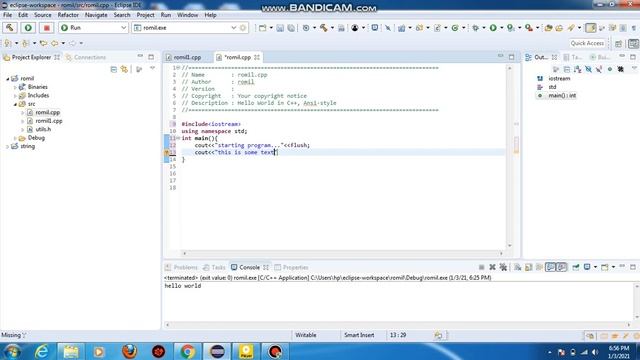Image resolution: width=640 pixels, height=360 pixels.
Task: Click the green Run toolbar icon
Action: point(493,28)
